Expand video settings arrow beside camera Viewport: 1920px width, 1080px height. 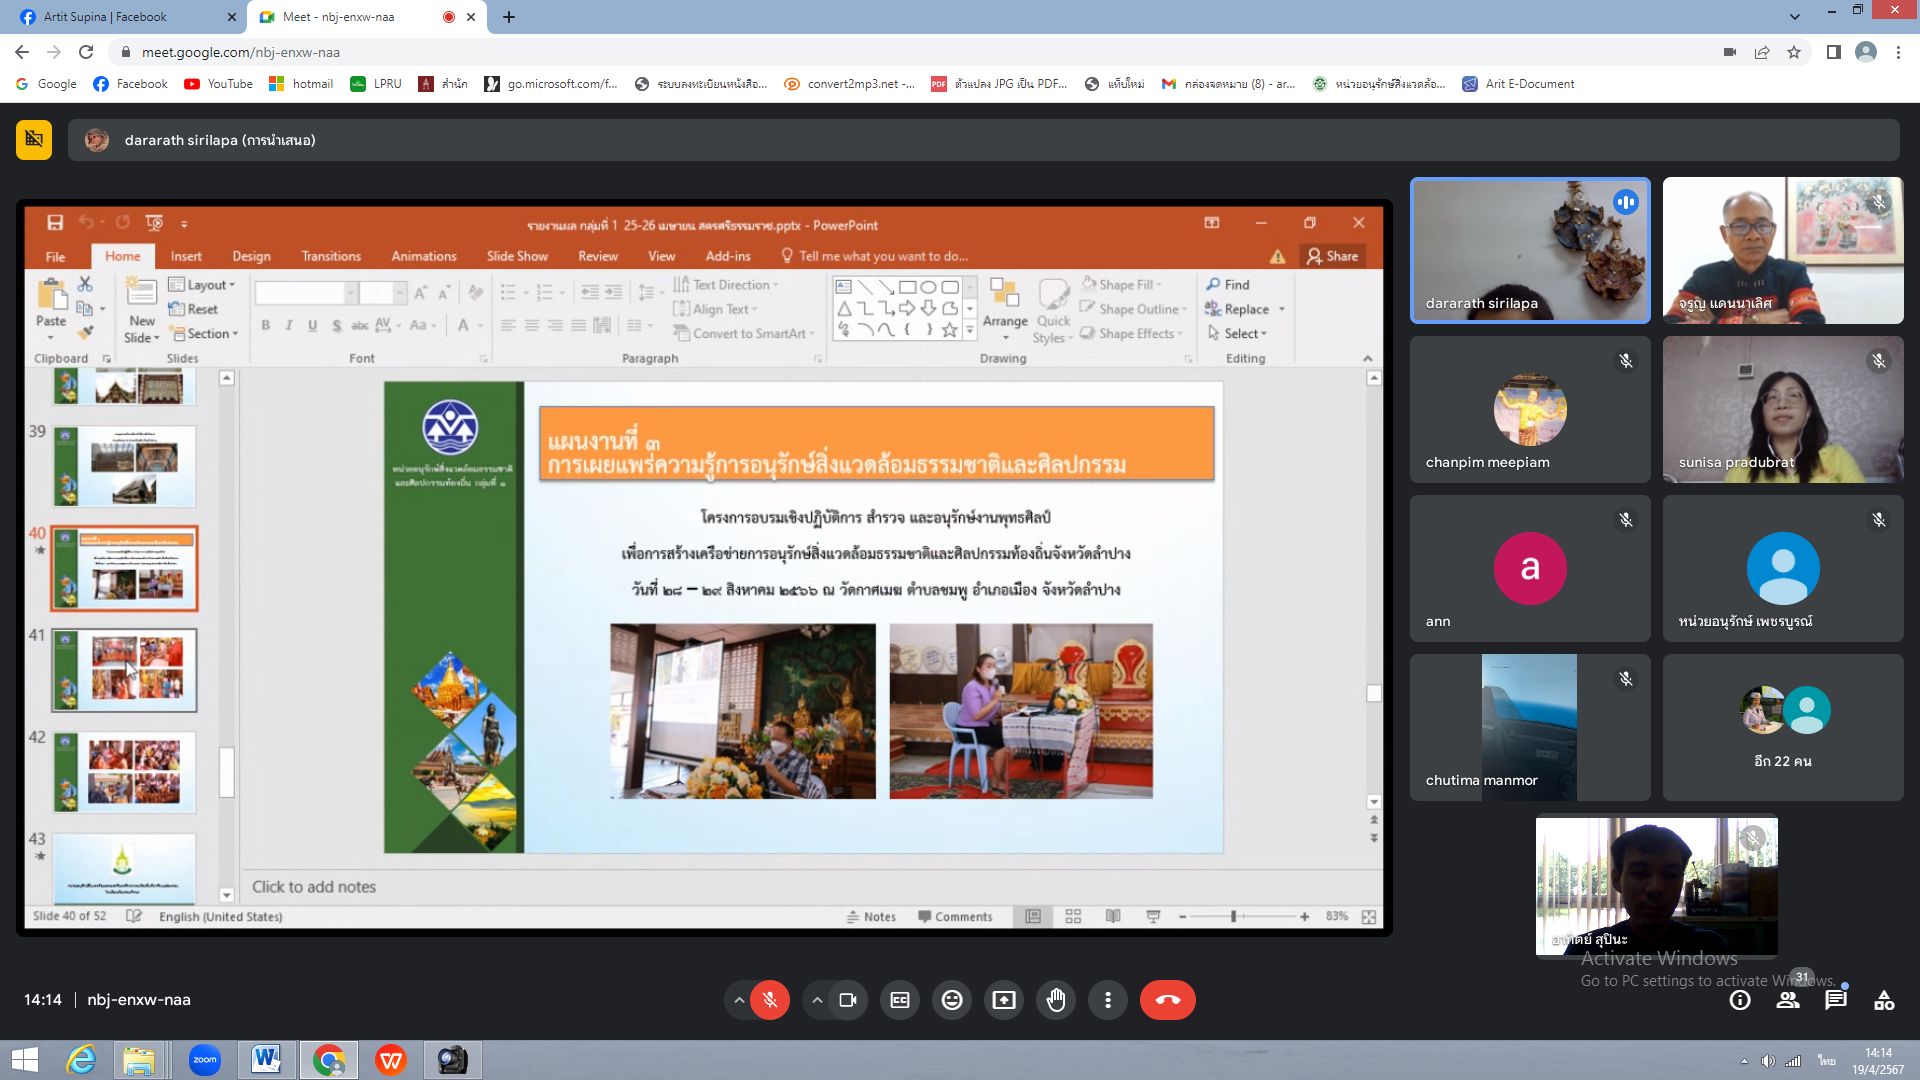pyautogui.click(x=817, y=1000)
